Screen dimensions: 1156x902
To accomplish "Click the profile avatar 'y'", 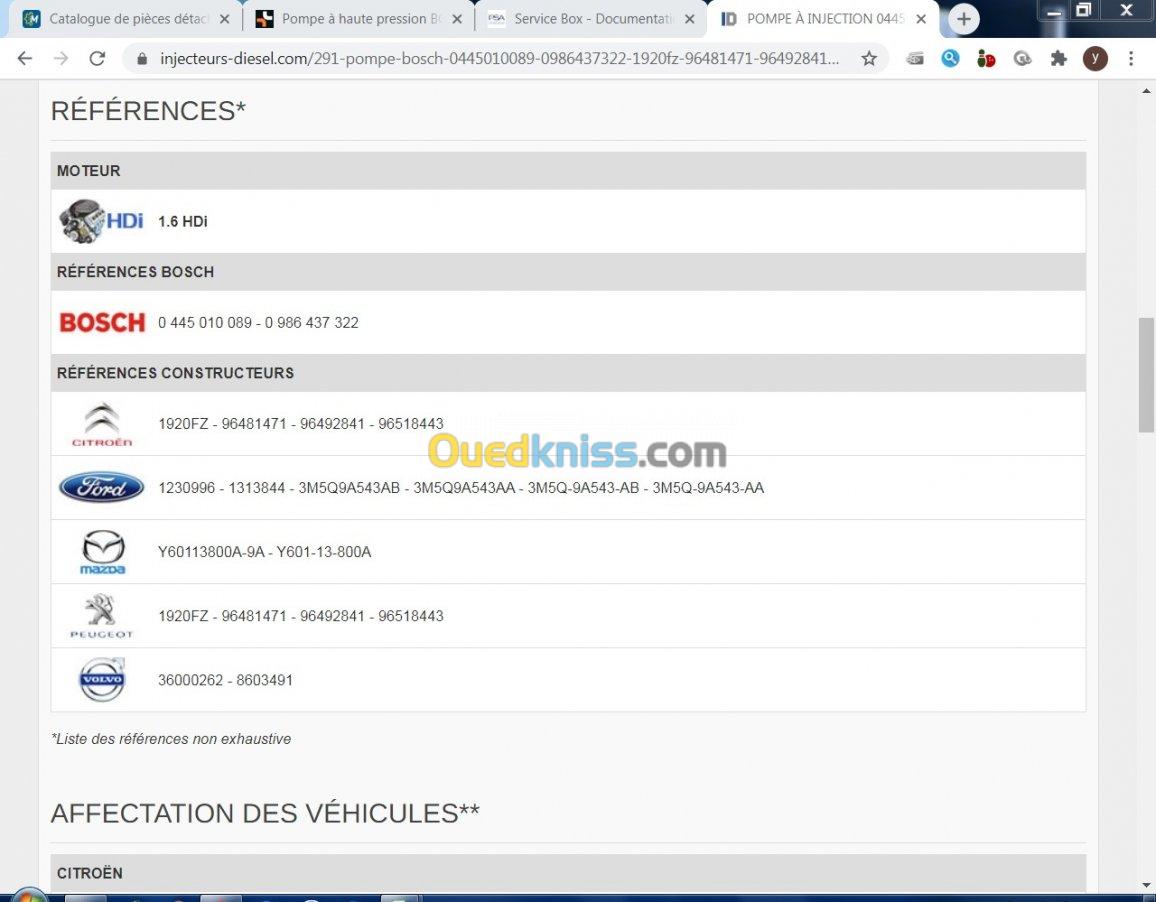I will click(x=1095, y=58).
